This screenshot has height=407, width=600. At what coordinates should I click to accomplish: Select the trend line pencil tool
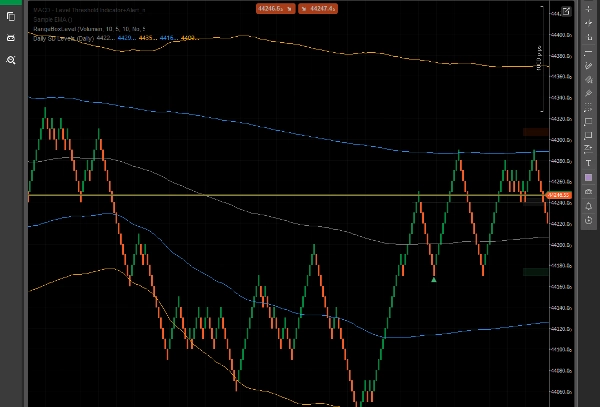tap(589, 65)
